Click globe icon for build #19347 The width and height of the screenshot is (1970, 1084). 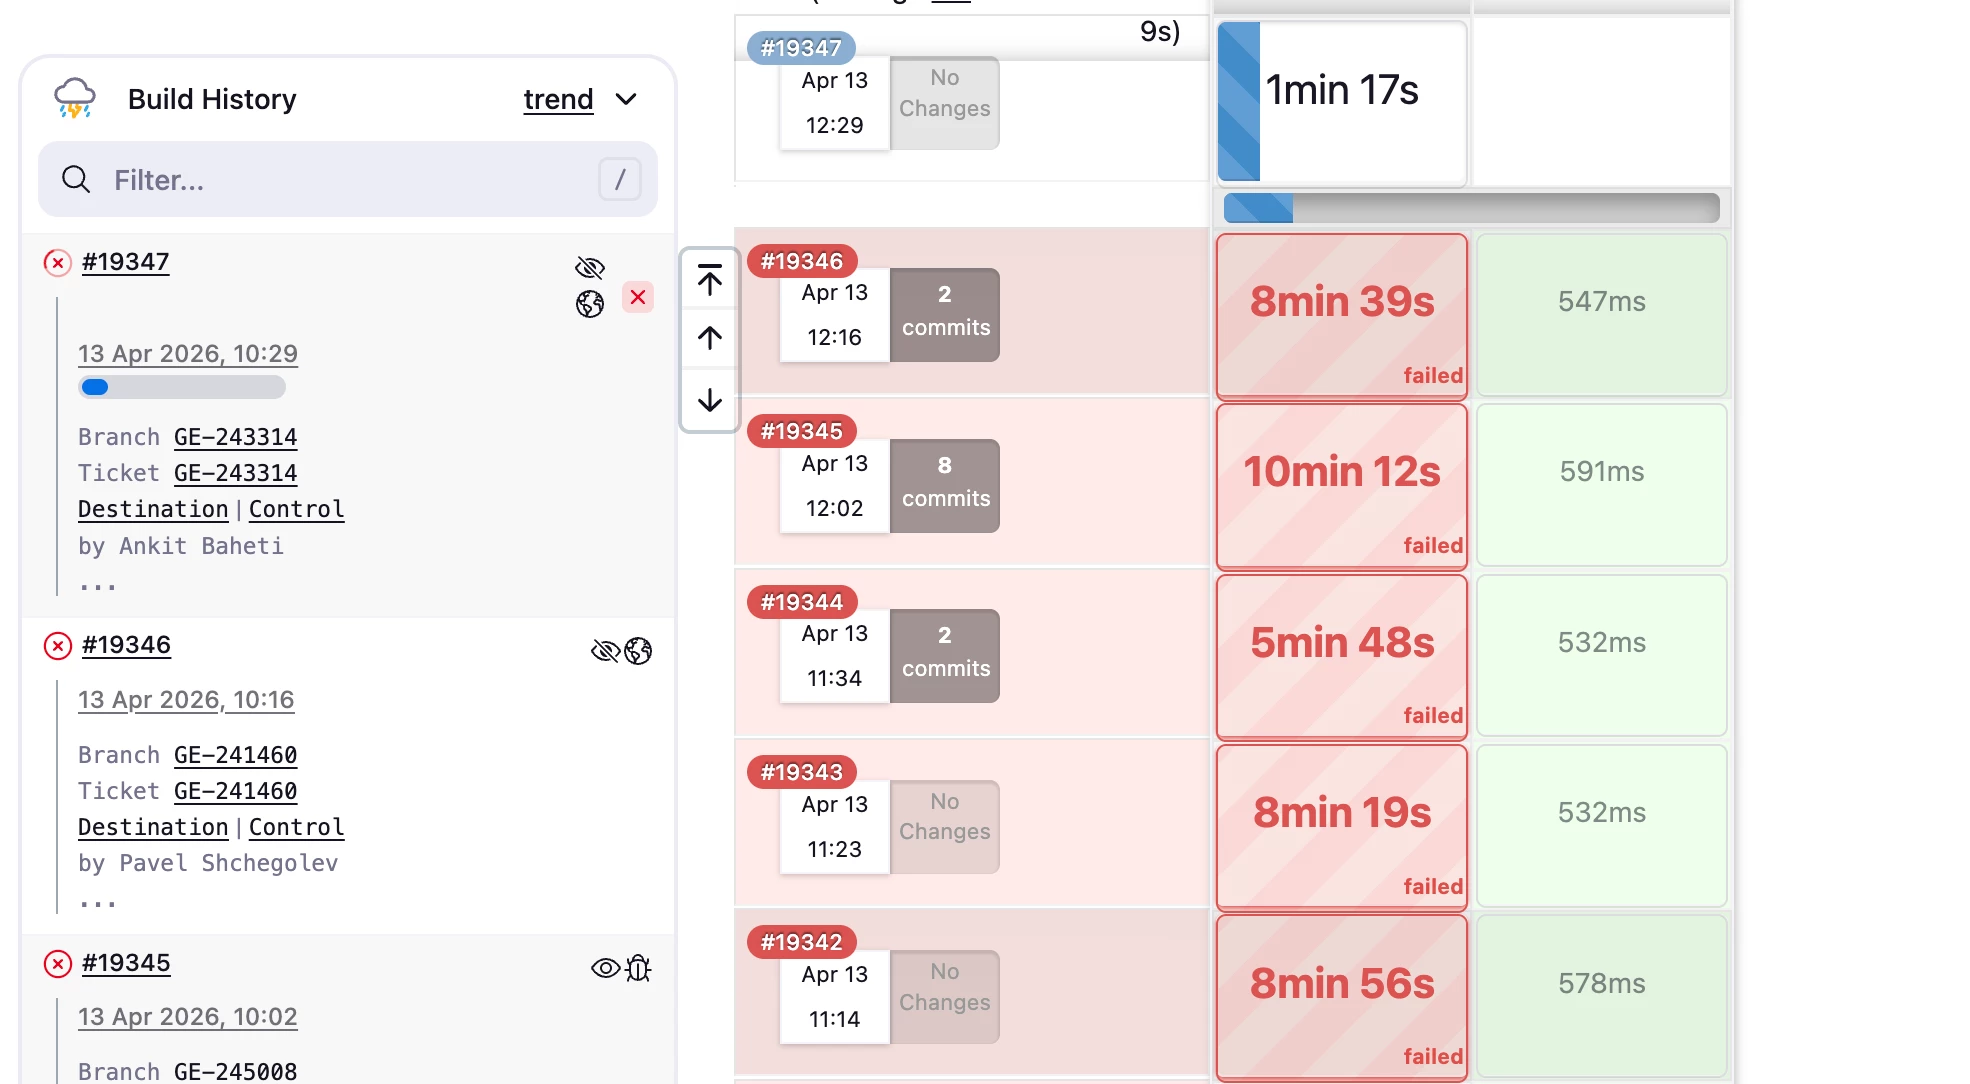coord(590,304)
